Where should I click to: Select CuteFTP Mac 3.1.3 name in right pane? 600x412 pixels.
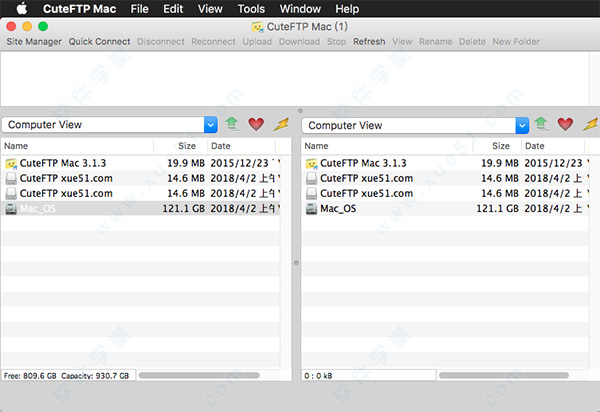(x=363, y=163)
